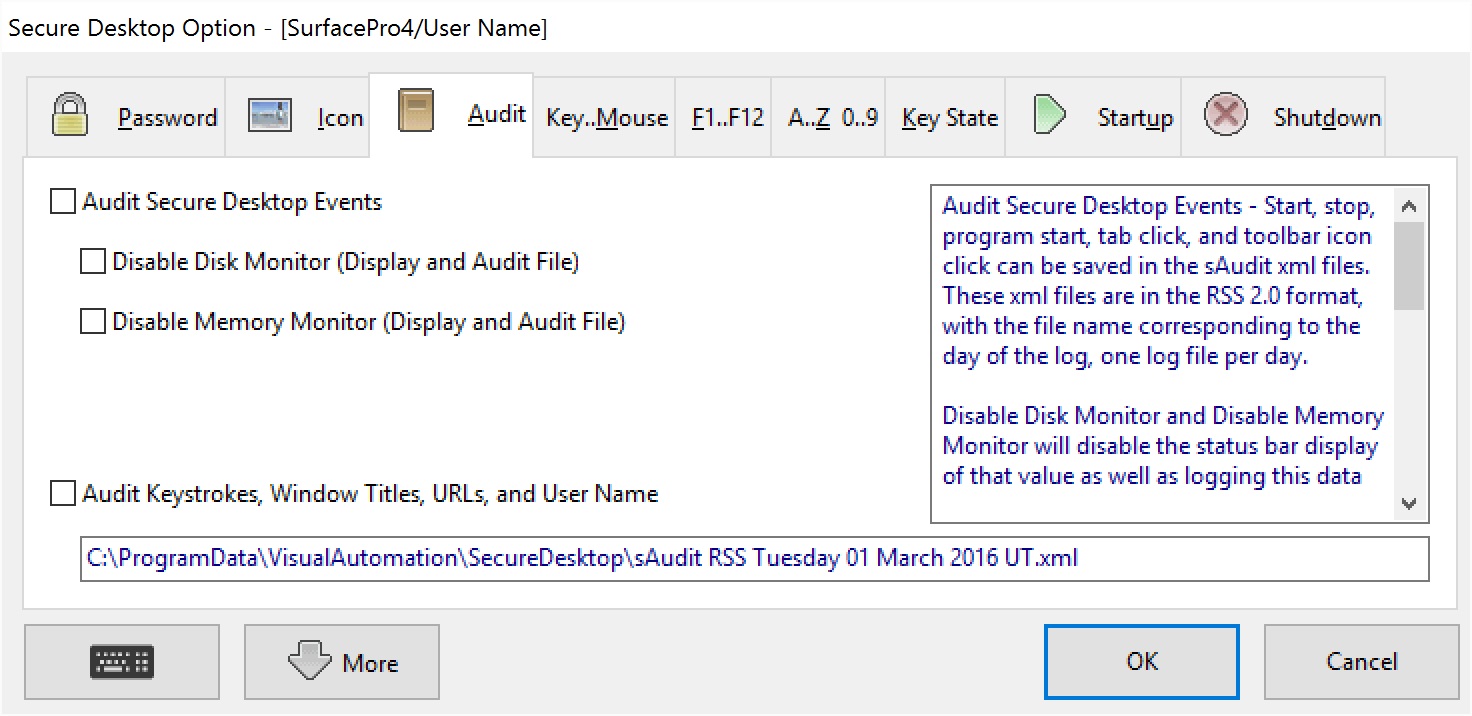
Task: Click the book icon on Audit tab
Action: click(415, 112)
